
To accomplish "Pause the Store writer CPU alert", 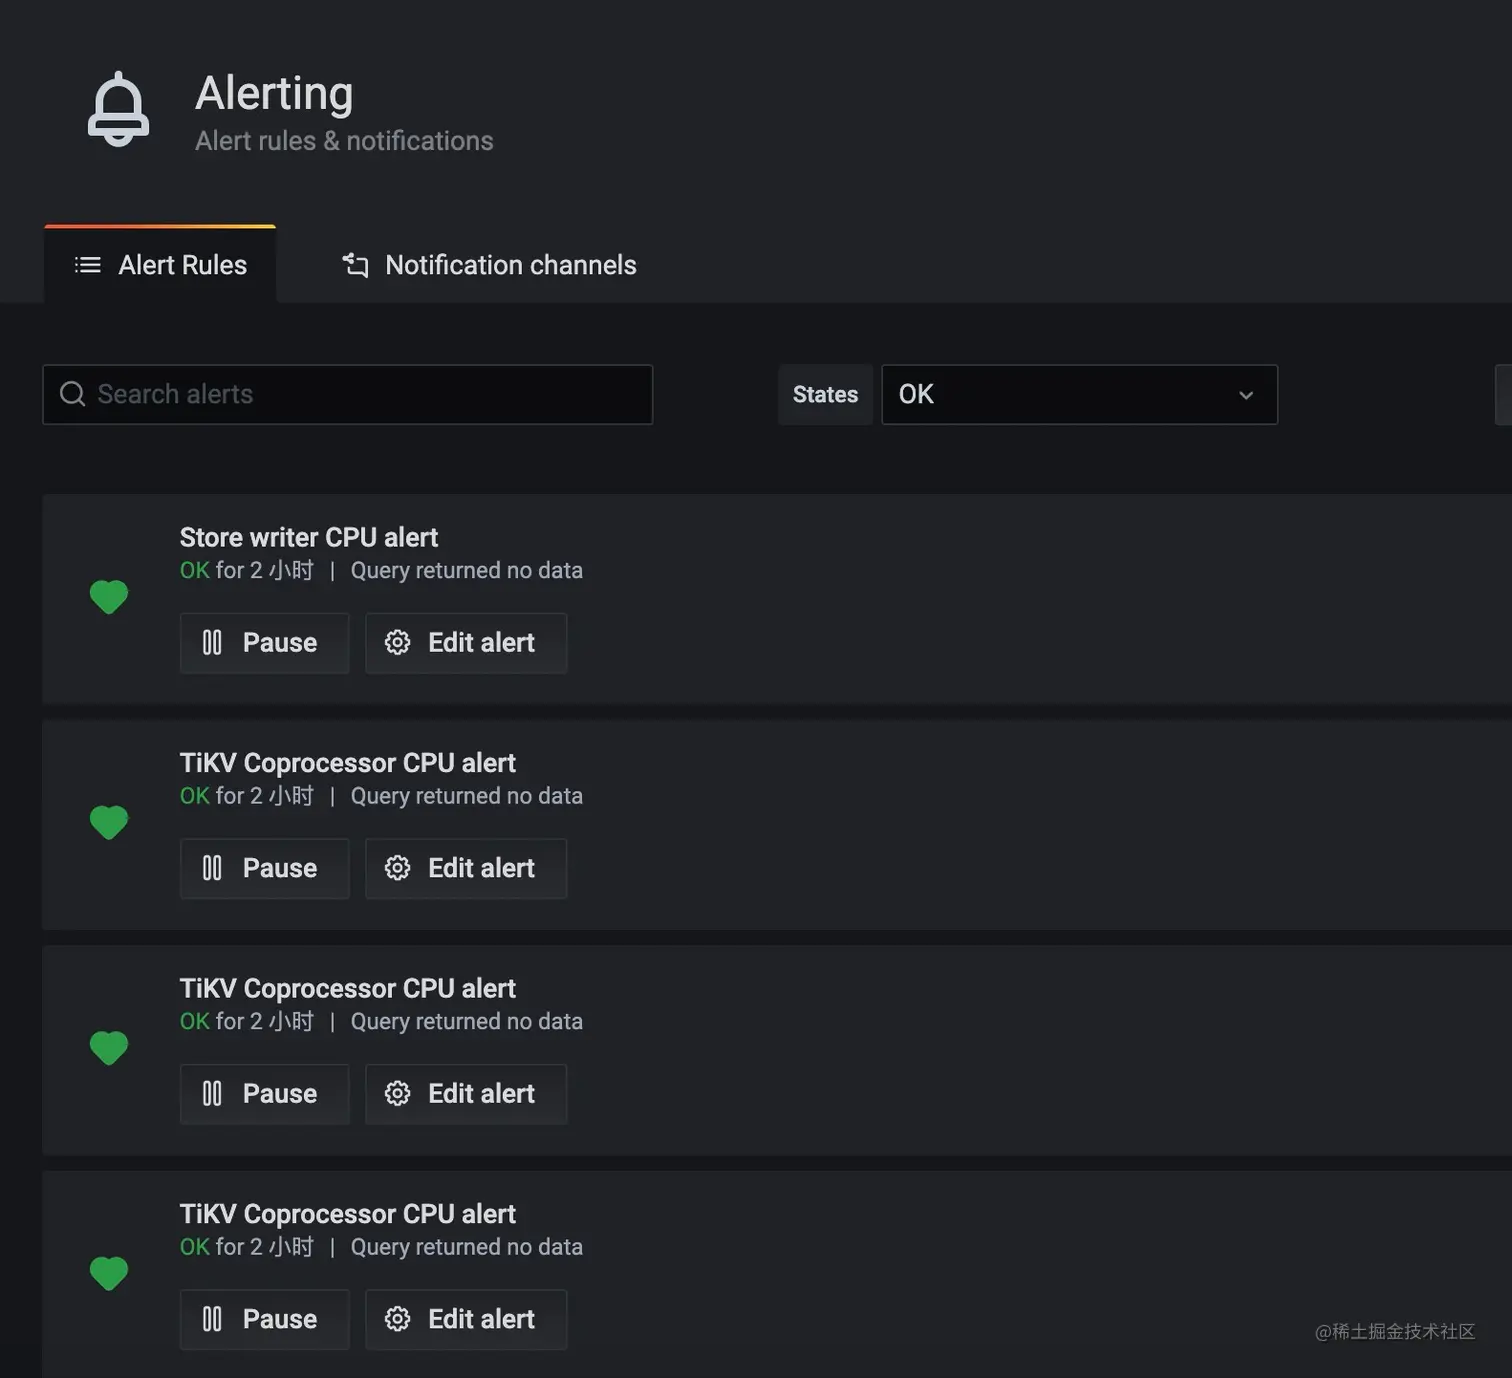I will point(264,643).
